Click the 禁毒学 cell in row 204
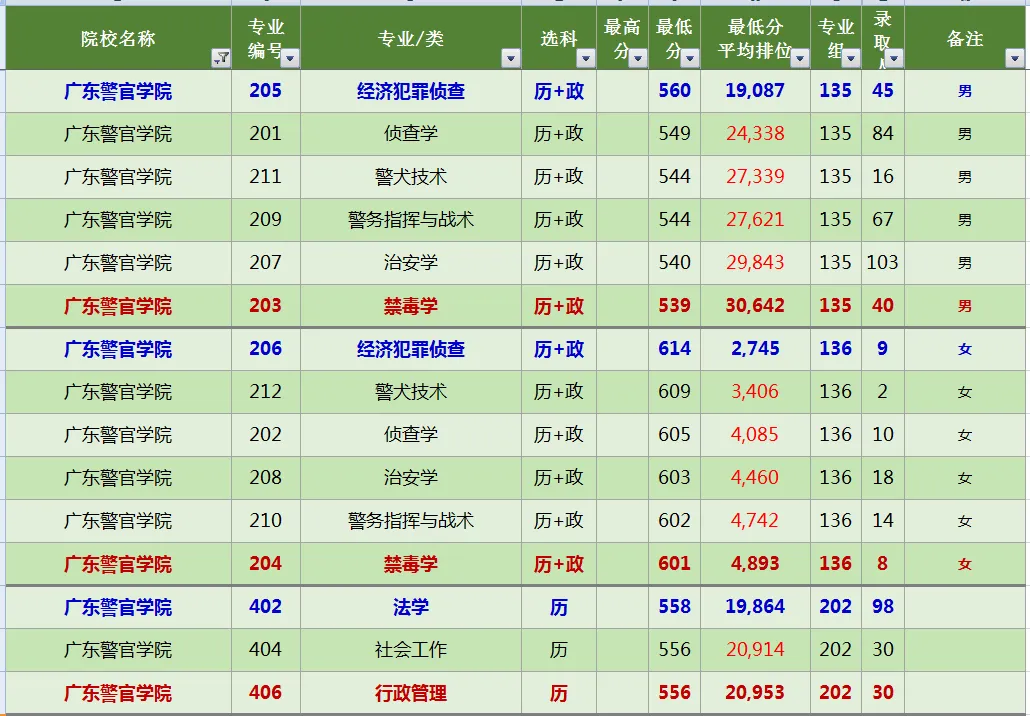The image size is (1030, 716). pyautogui.click(x=411, y=564)
